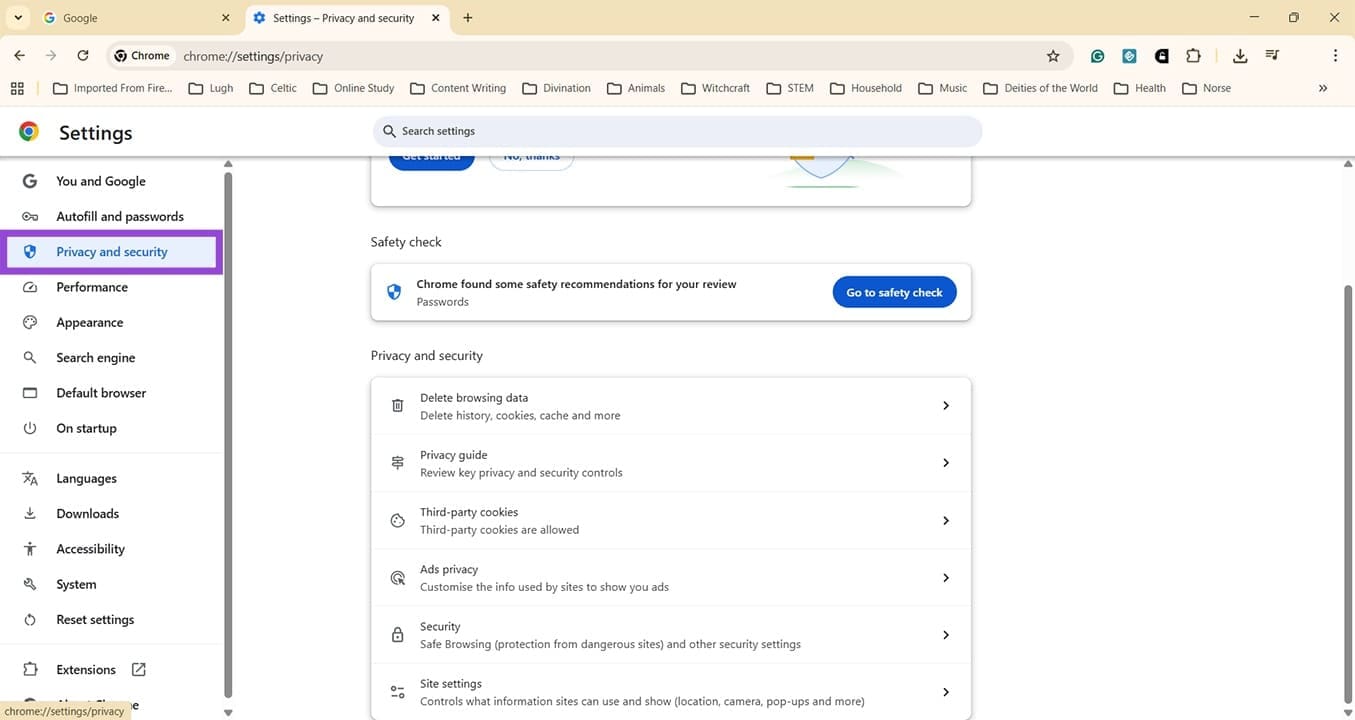Image resolution: width=1355 pixels, height=720 pixels.
Task: Click the Grammarly extension icon
Action: tap(1097, 56)
